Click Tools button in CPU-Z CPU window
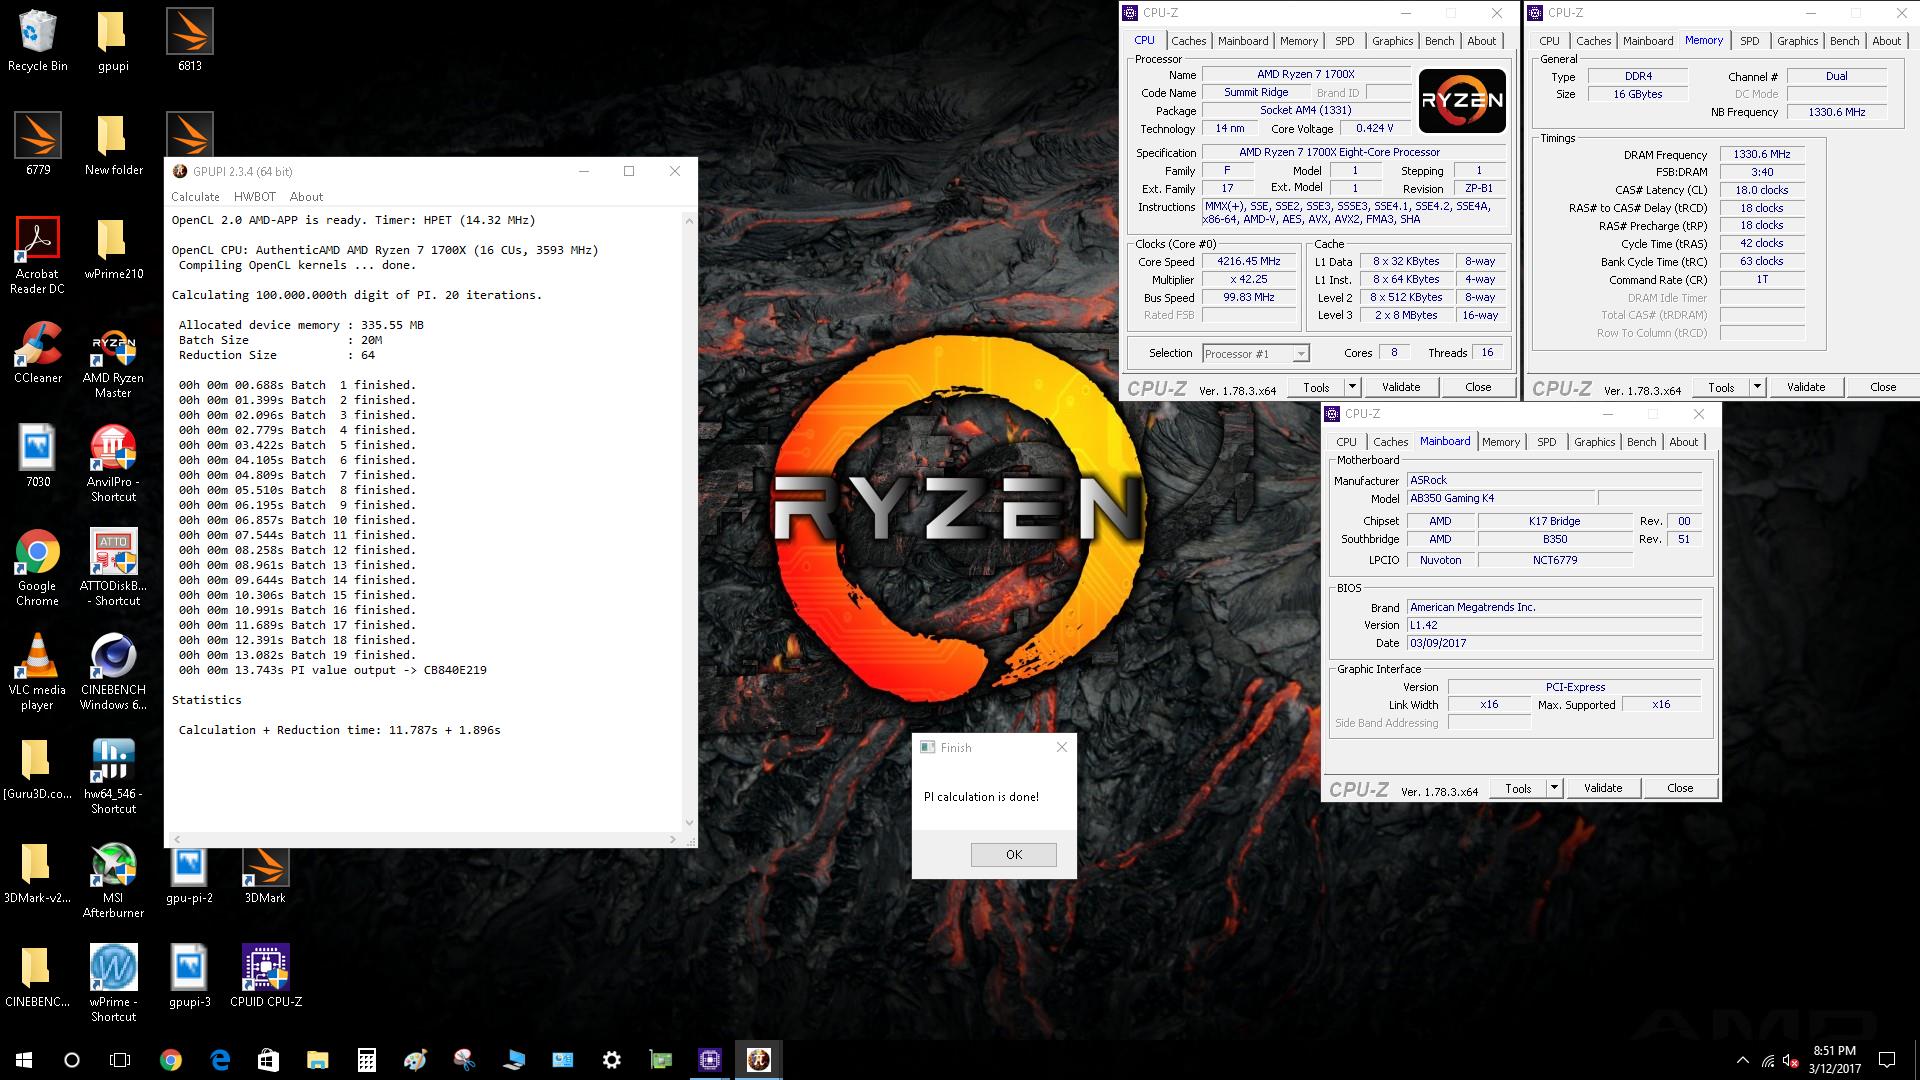Screen dimensions: 1920x1080 1316,387
